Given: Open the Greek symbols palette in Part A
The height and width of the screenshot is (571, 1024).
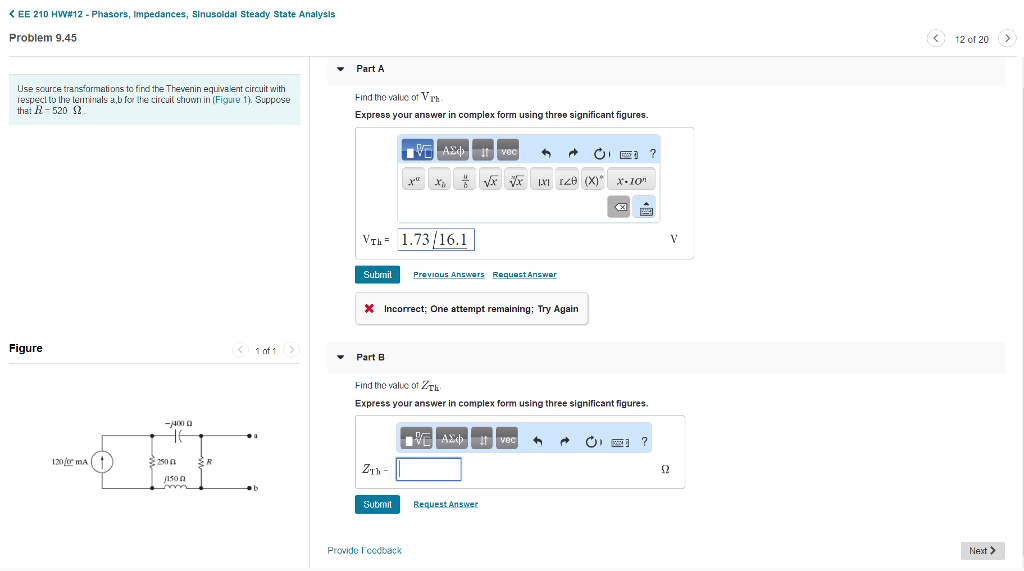Looking at the screenshot, I should [453, 151].
